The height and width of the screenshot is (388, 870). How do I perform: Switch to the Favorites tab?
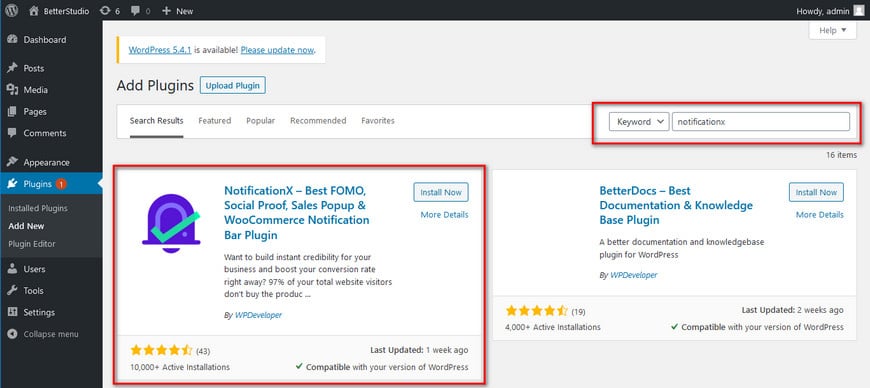pyautogui.click(x=378, y=120)
